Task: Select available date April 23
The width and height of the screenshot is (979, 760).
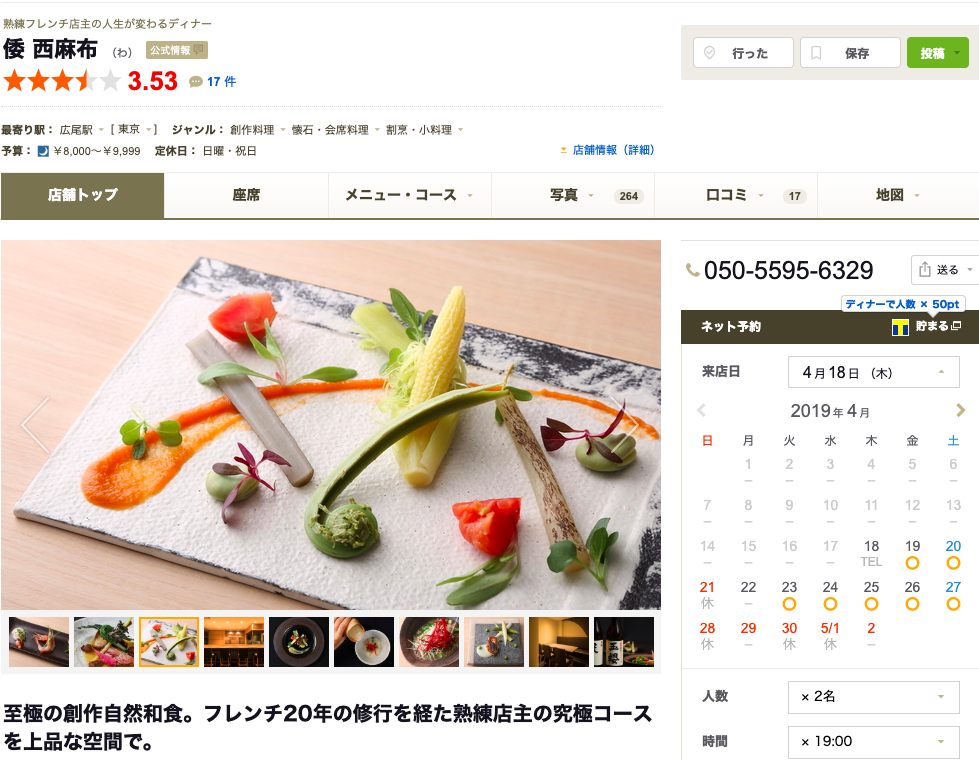Action: tap(789, 596)
